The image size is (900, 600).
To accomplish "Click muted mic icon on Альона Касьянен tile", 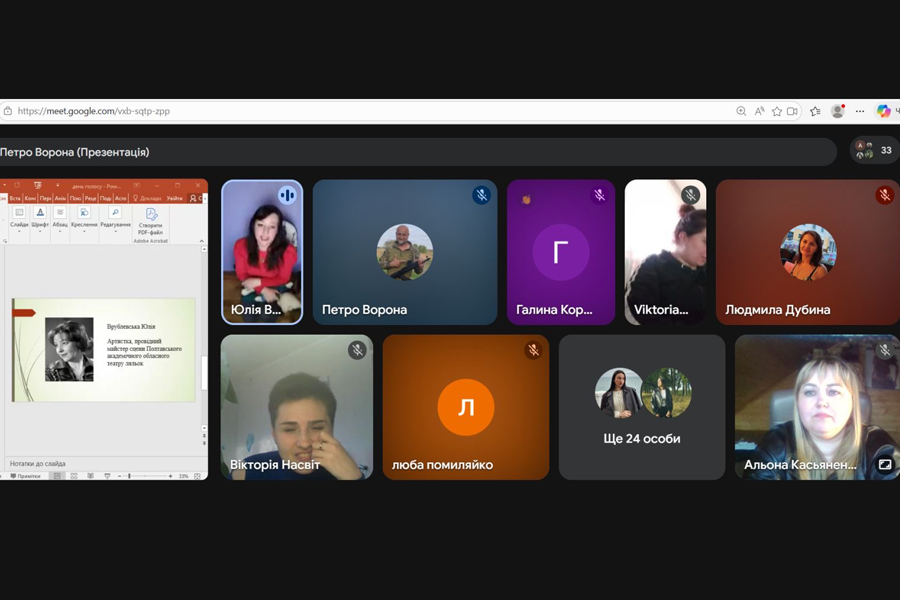I will (885, 350).
